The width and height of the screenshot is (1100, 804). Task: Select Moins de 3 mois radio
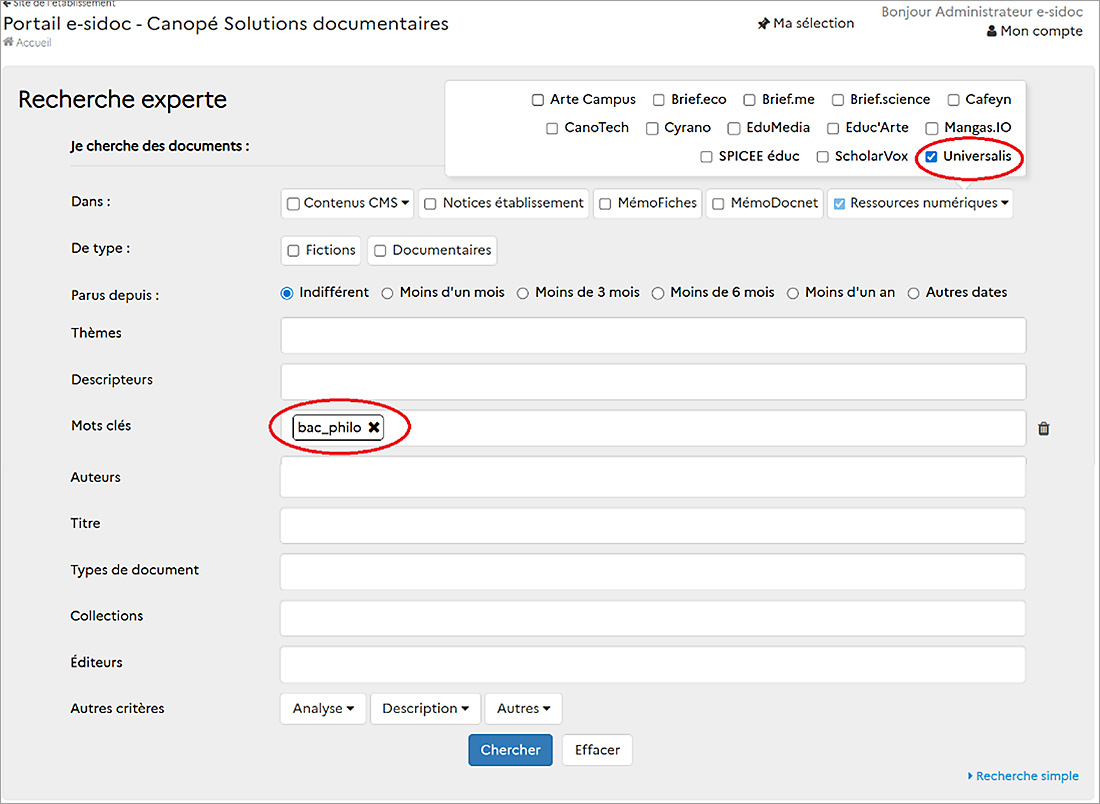[x=523, y=293]
